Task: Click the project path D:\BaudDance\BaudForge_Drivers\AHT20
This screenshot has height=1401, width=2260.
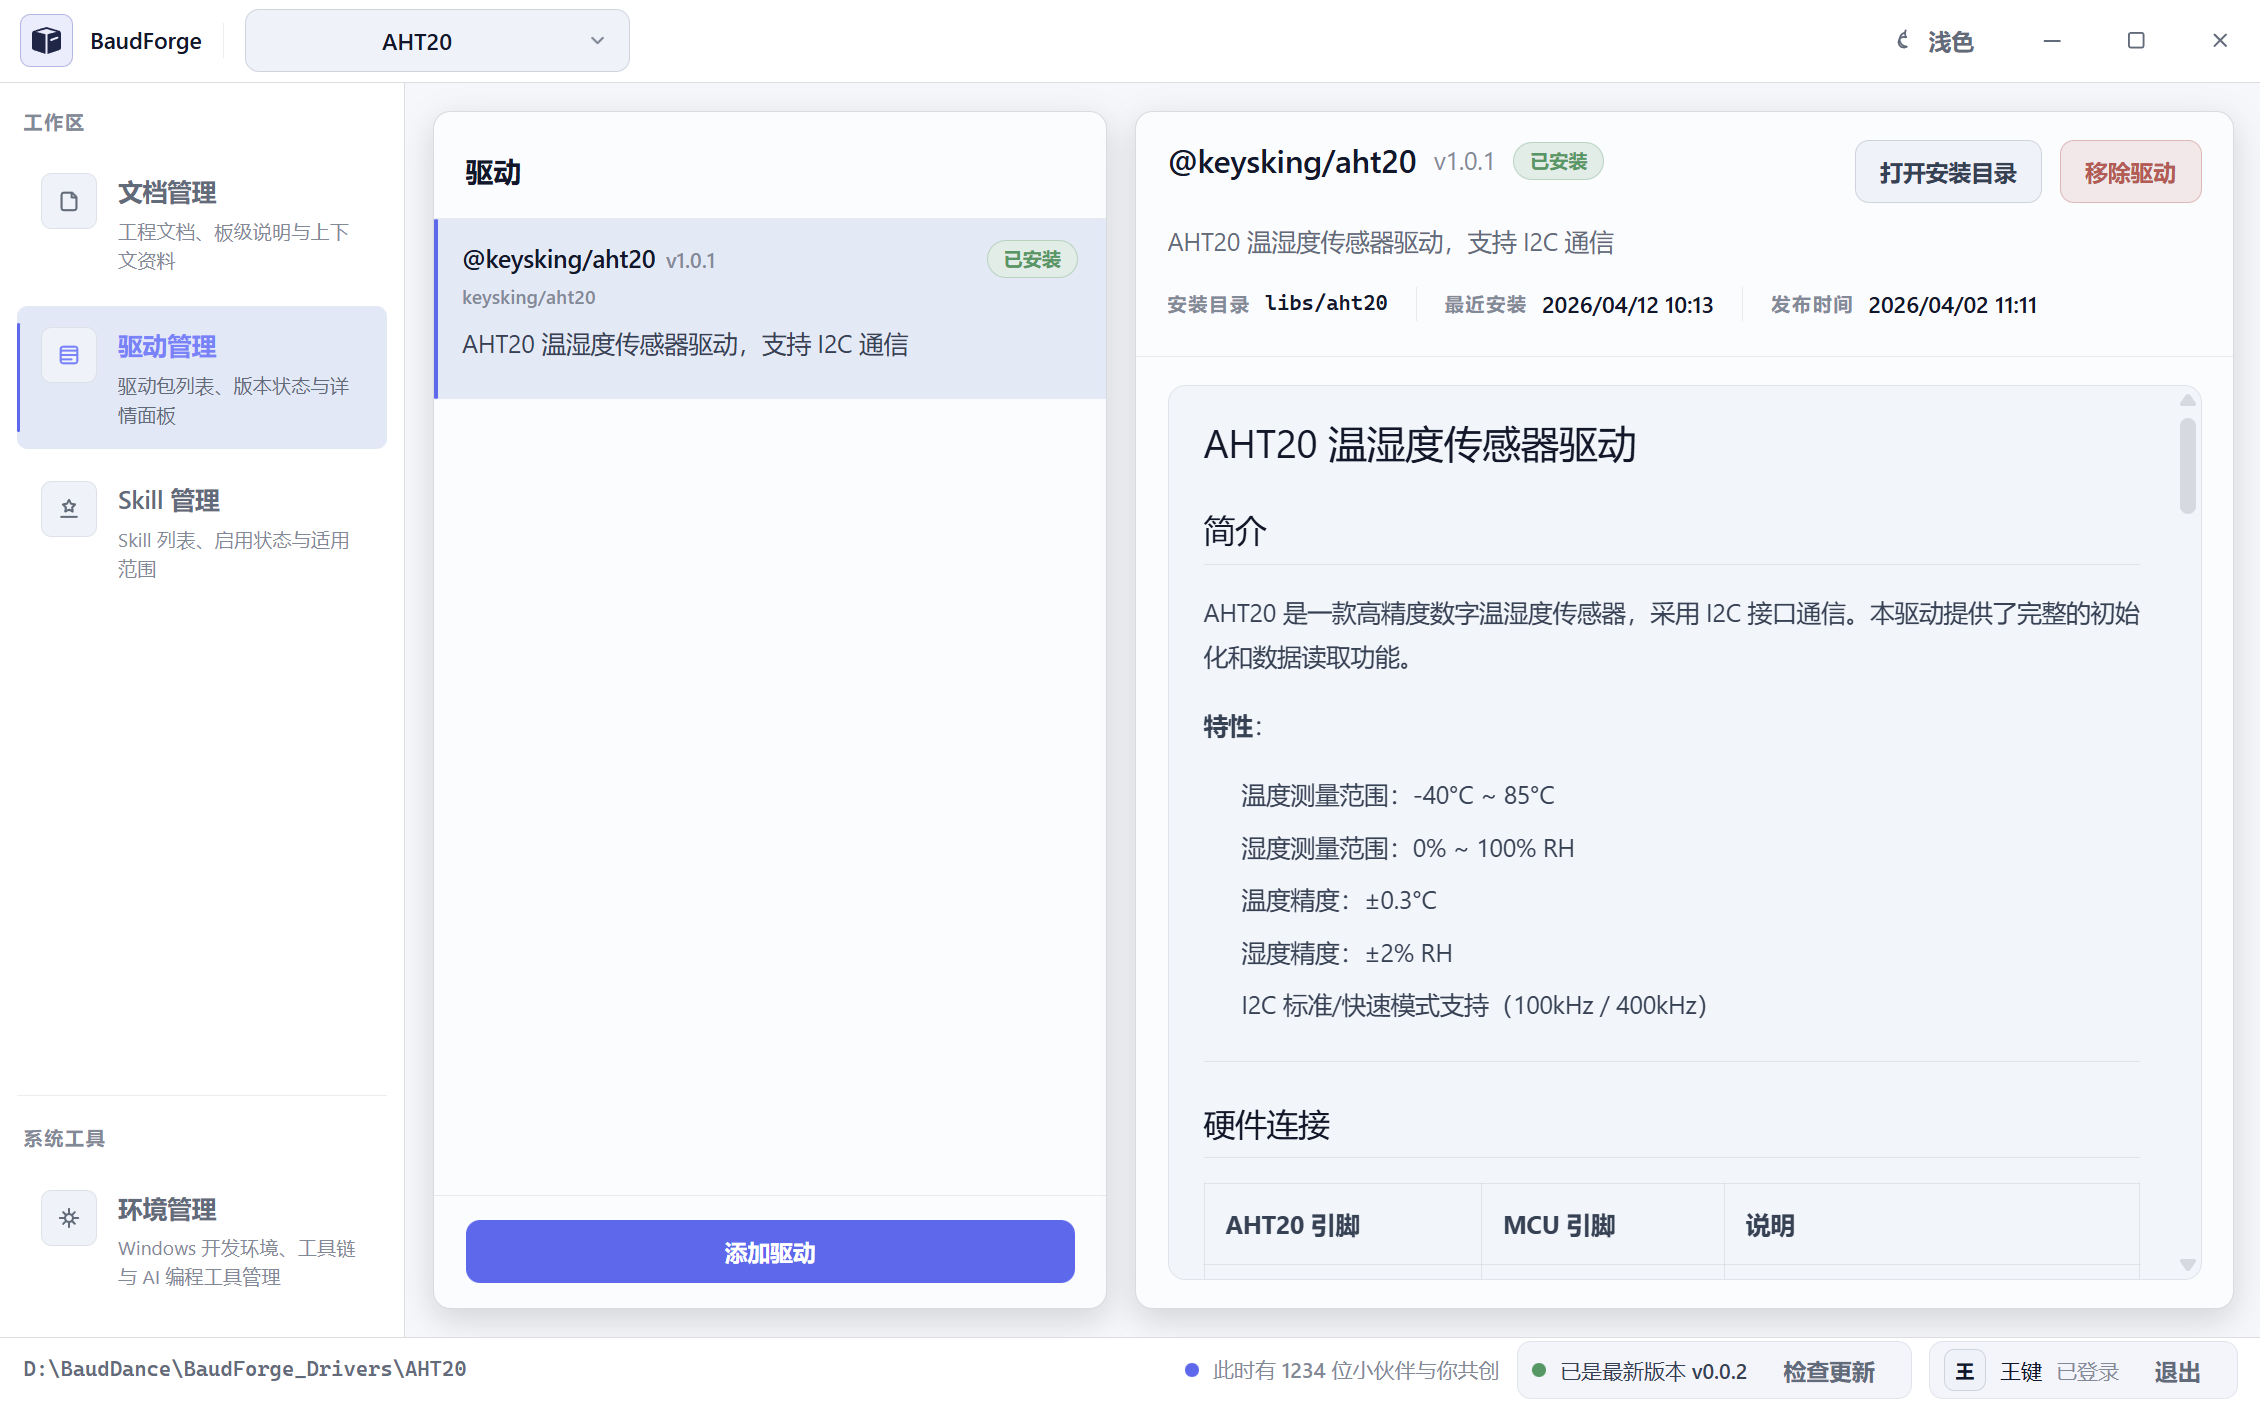Action: click(245, 1369)
